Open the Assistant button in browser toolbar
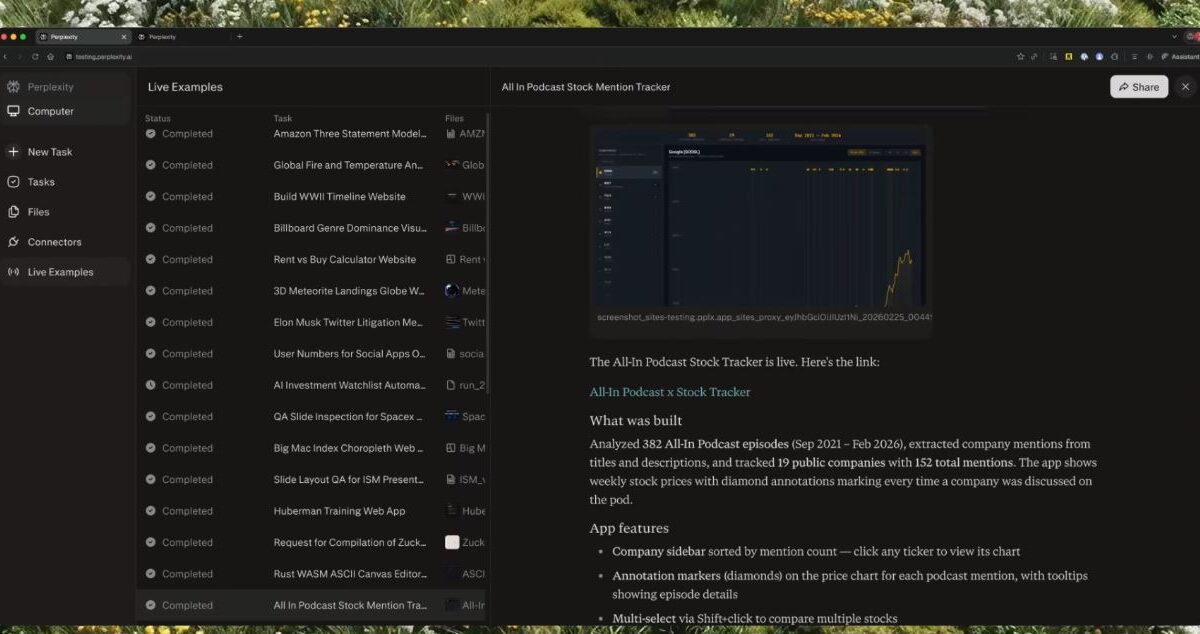This screenshot has width=1200, height=634. (1179, 56)
